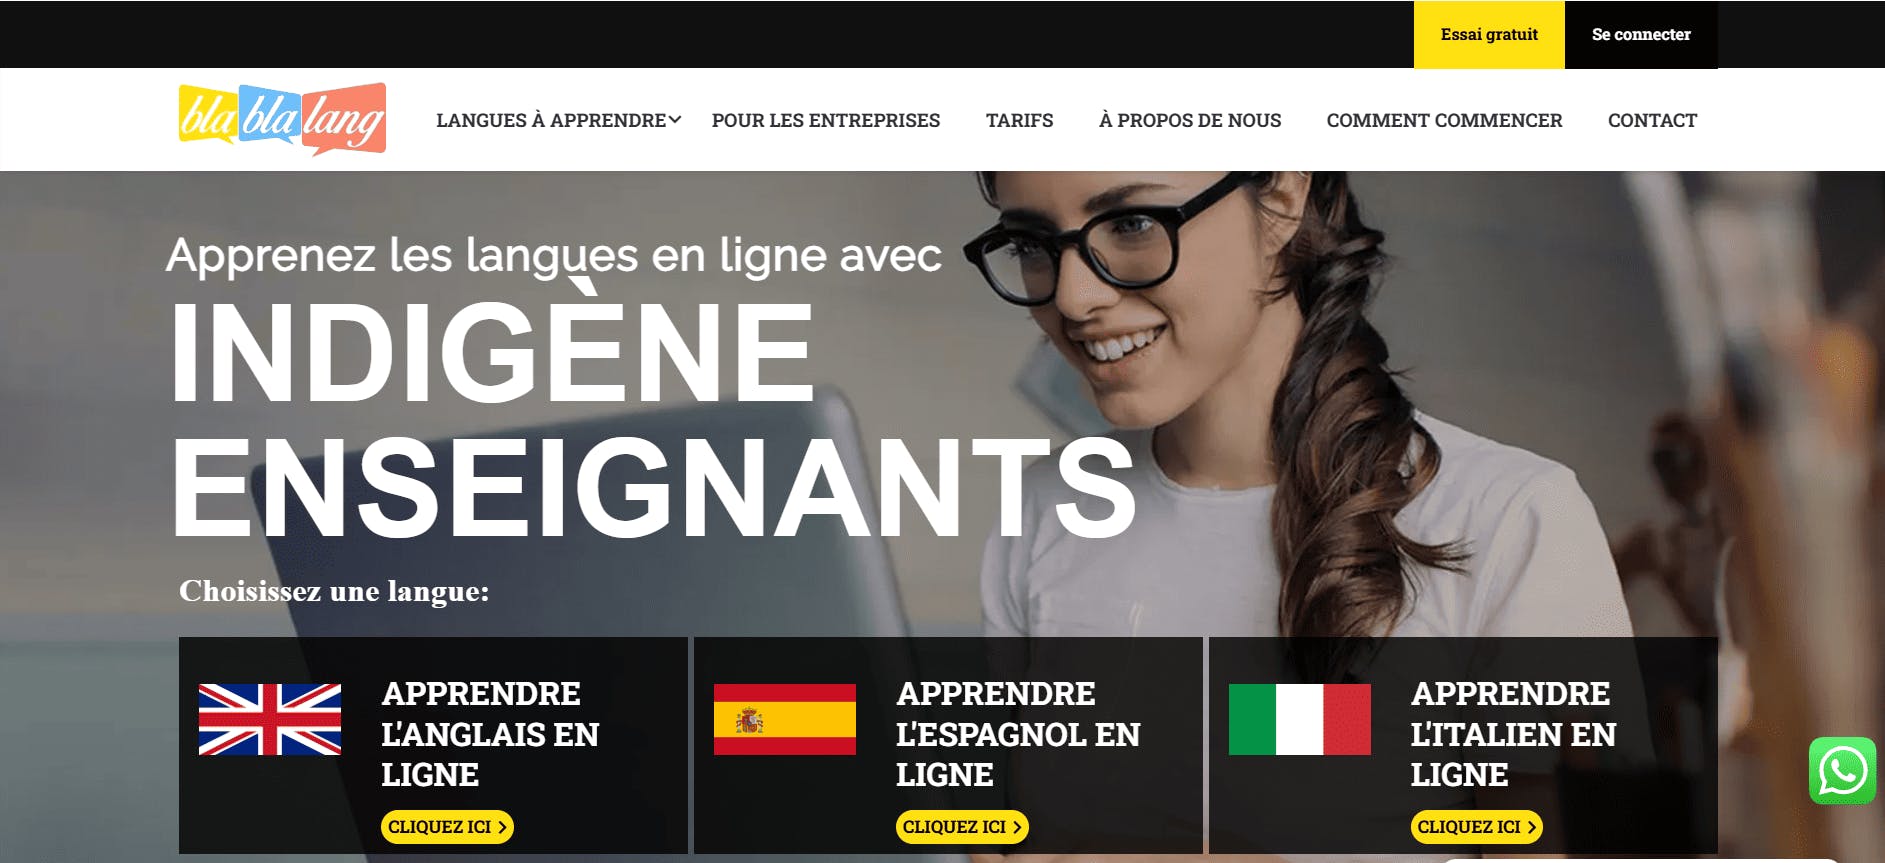Image resolution: width=1885 pixels, height=863 pixels.
Task: Expand the Langues à apprendre chevron
Action: pyautogui.click(x=675, y=119)
